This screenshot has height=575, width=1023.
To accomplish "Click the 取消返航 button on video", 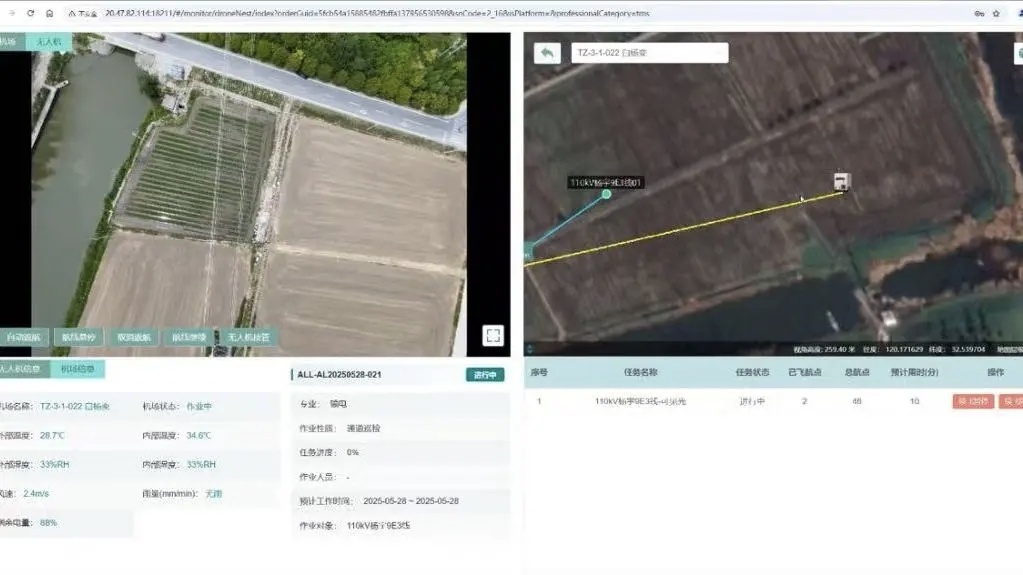I will (x=134, y=337).
